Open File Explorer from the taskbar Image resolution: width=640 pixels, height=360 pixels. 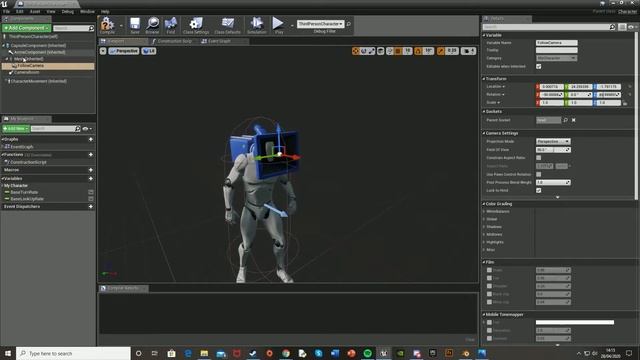coord(204,353)
